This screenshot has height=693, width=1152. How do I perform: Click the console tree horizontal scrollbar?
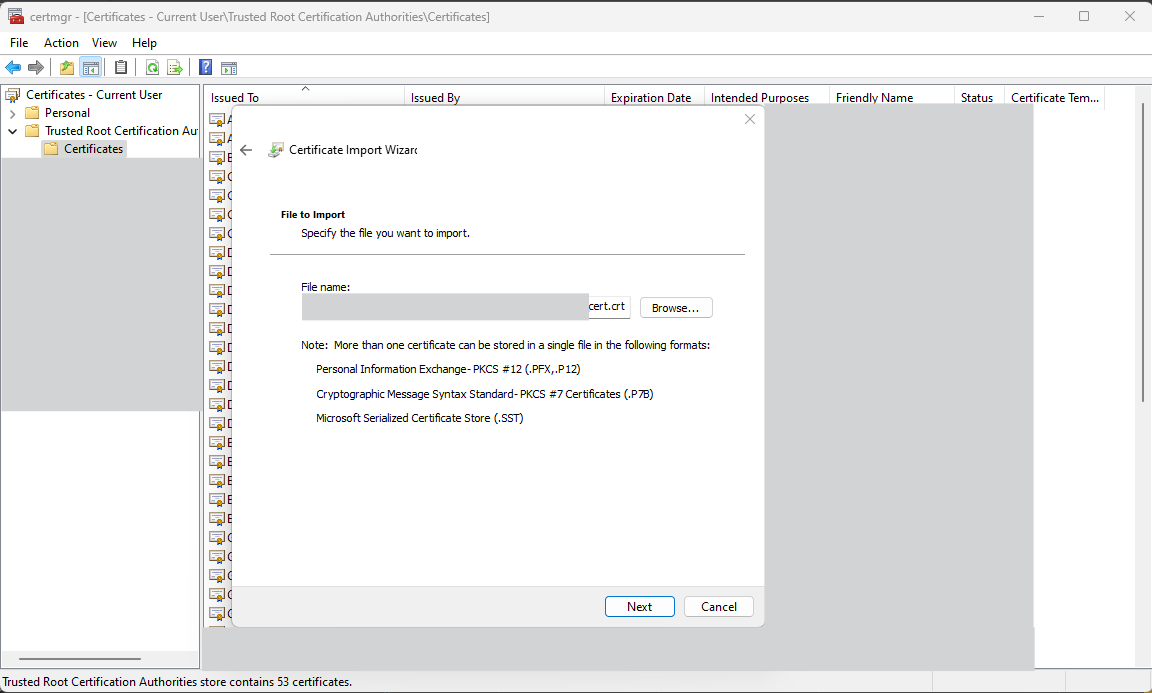79,658
